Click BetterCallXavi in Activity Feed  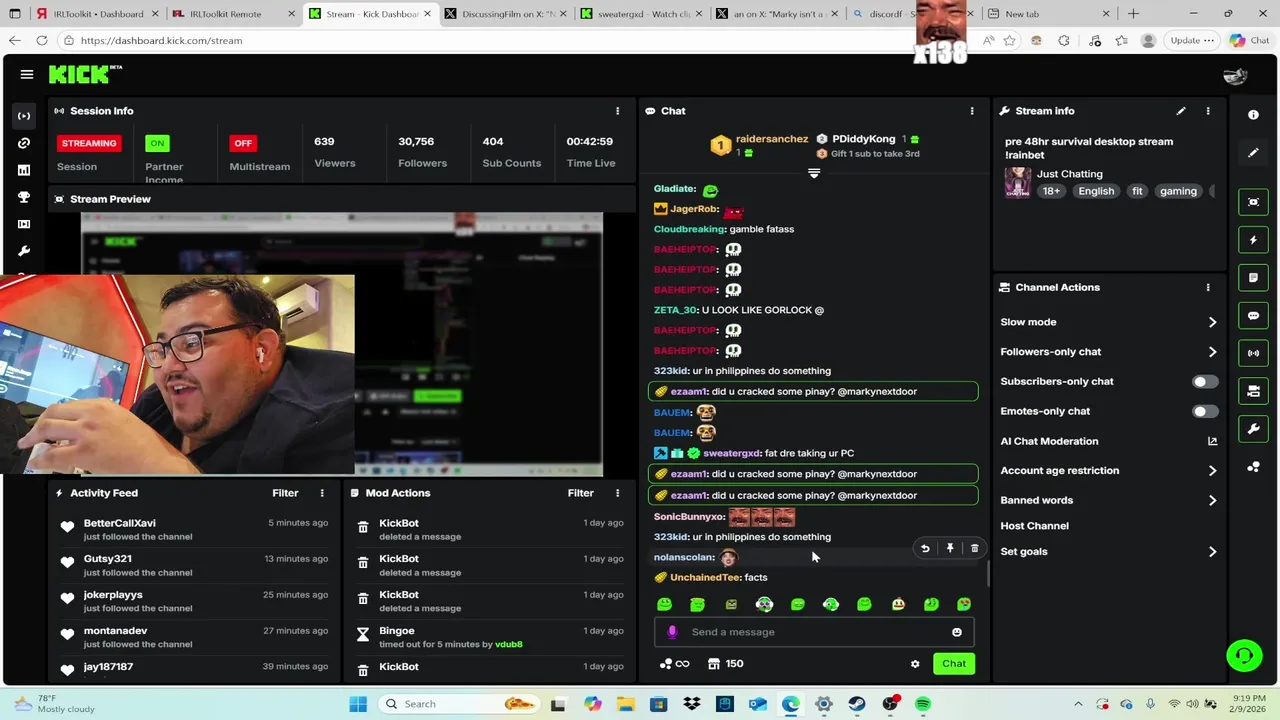(119, 523)
